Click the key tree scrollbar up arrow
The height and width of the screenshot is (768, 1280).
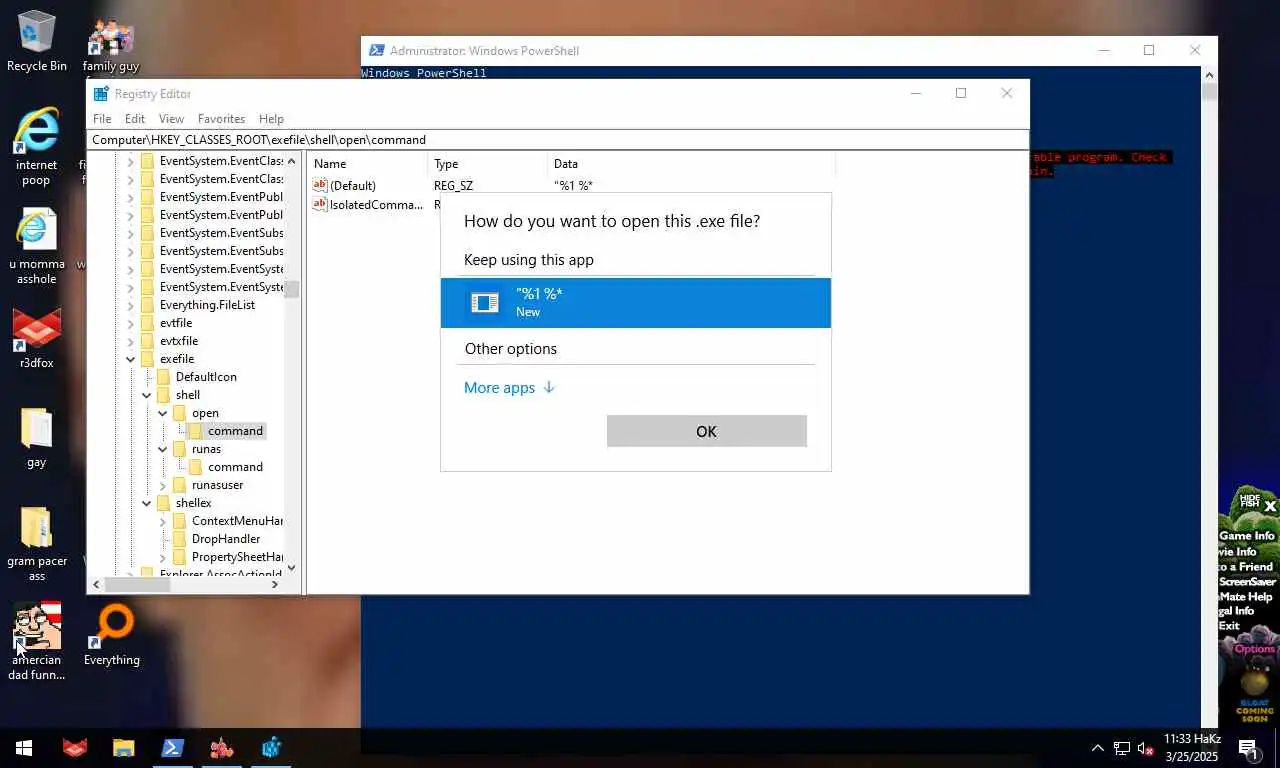click(x=292, y=161)
